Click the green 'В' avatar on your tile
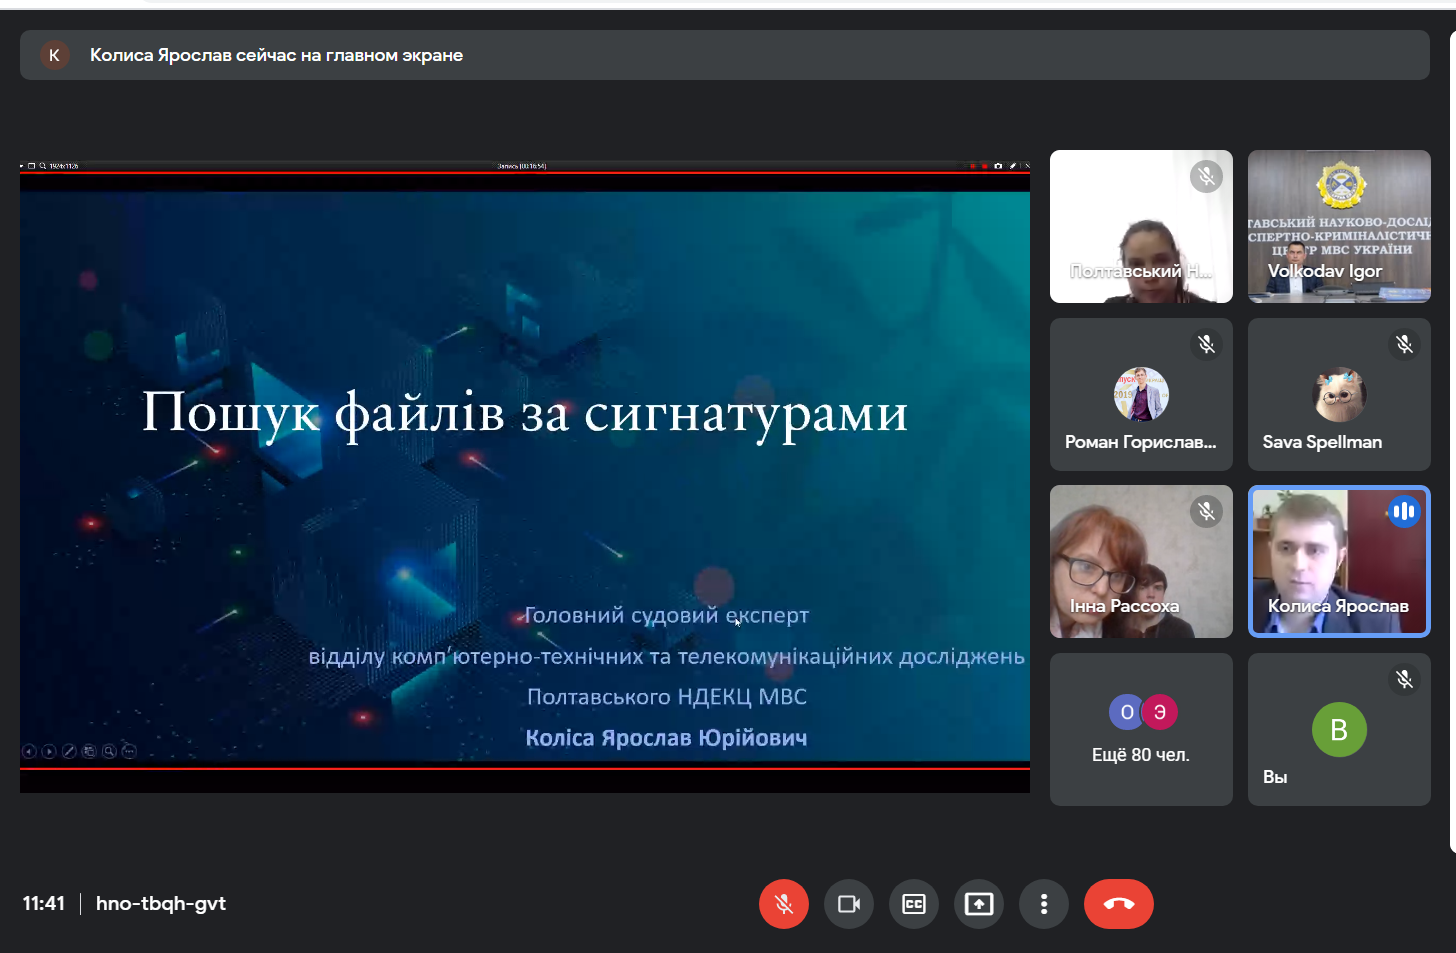The height and width of the screenshot is (953, 1456). click(x=1339, y=730)
